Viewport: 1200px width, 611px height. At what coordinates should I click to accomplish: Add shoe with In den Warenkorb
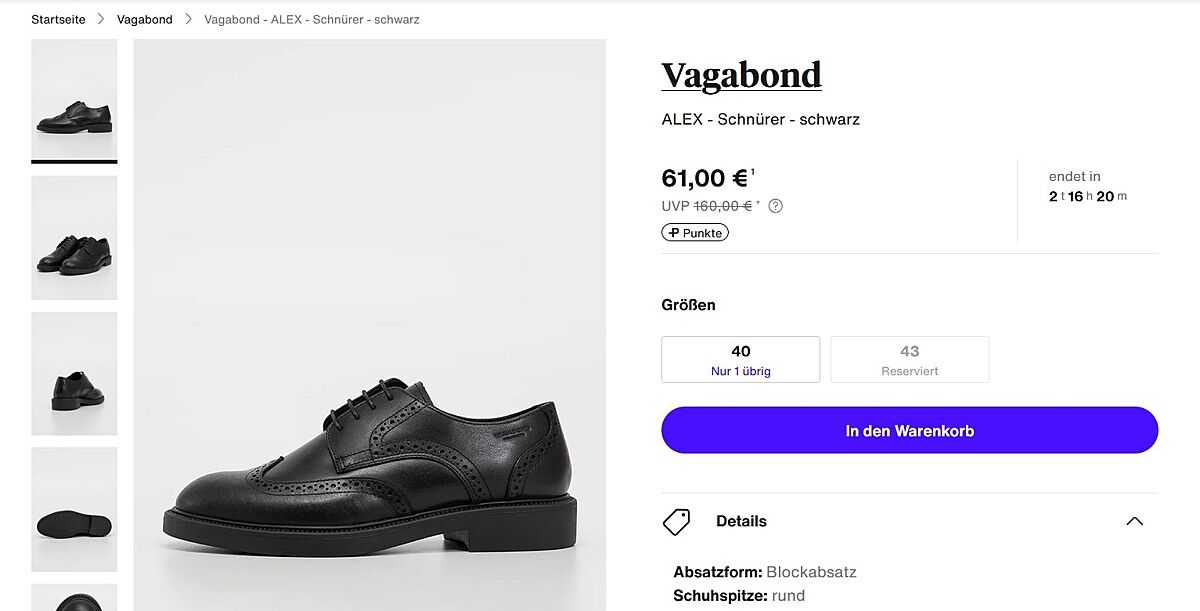(909, 431)
